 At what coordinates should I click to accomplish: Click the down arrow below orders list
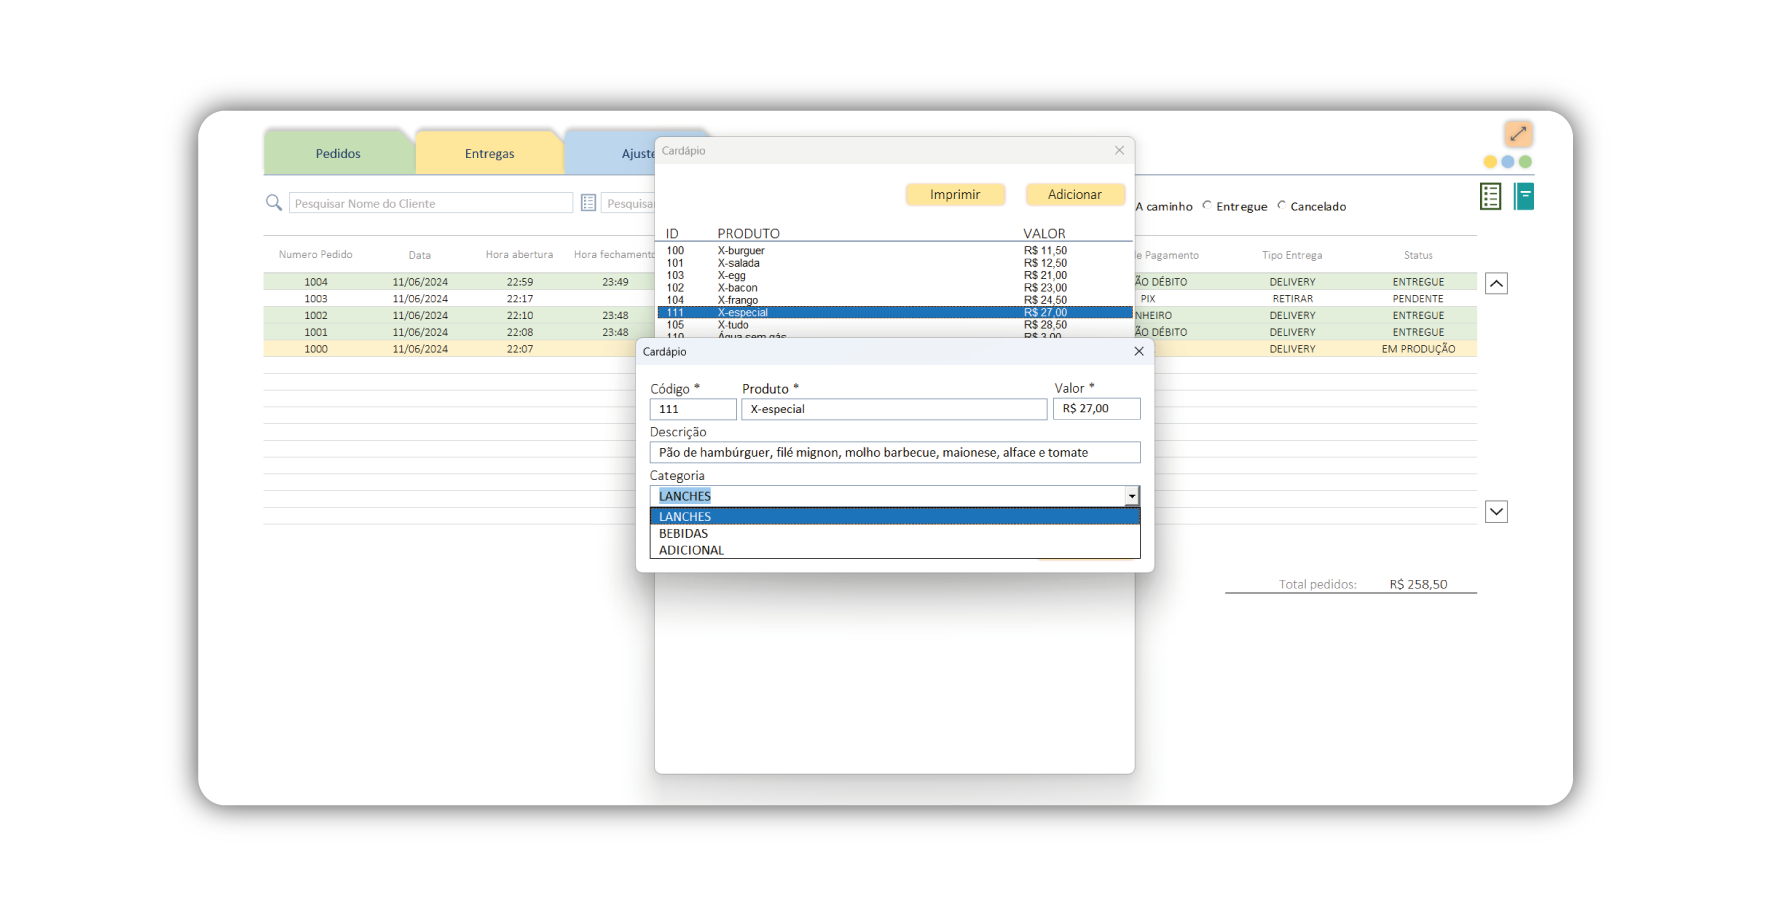(x=1496, y=512)
